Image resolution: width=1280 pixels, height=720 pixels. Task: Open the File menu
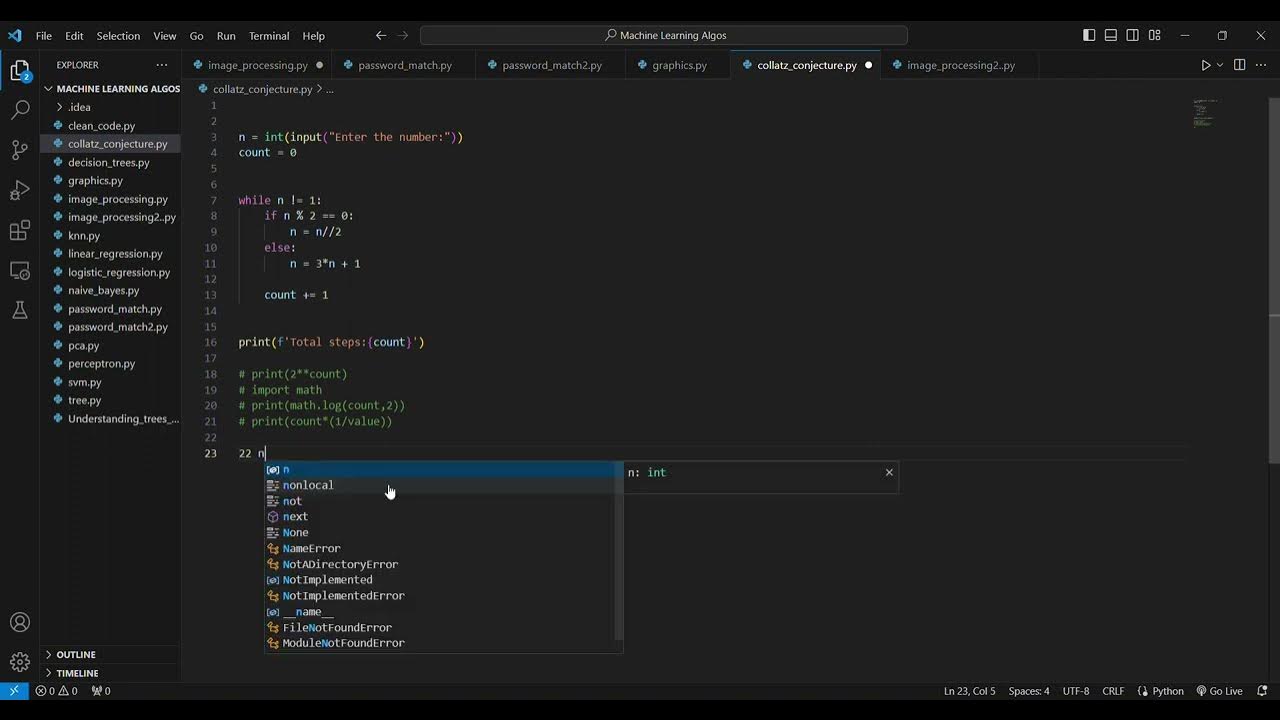pos(44,35)
